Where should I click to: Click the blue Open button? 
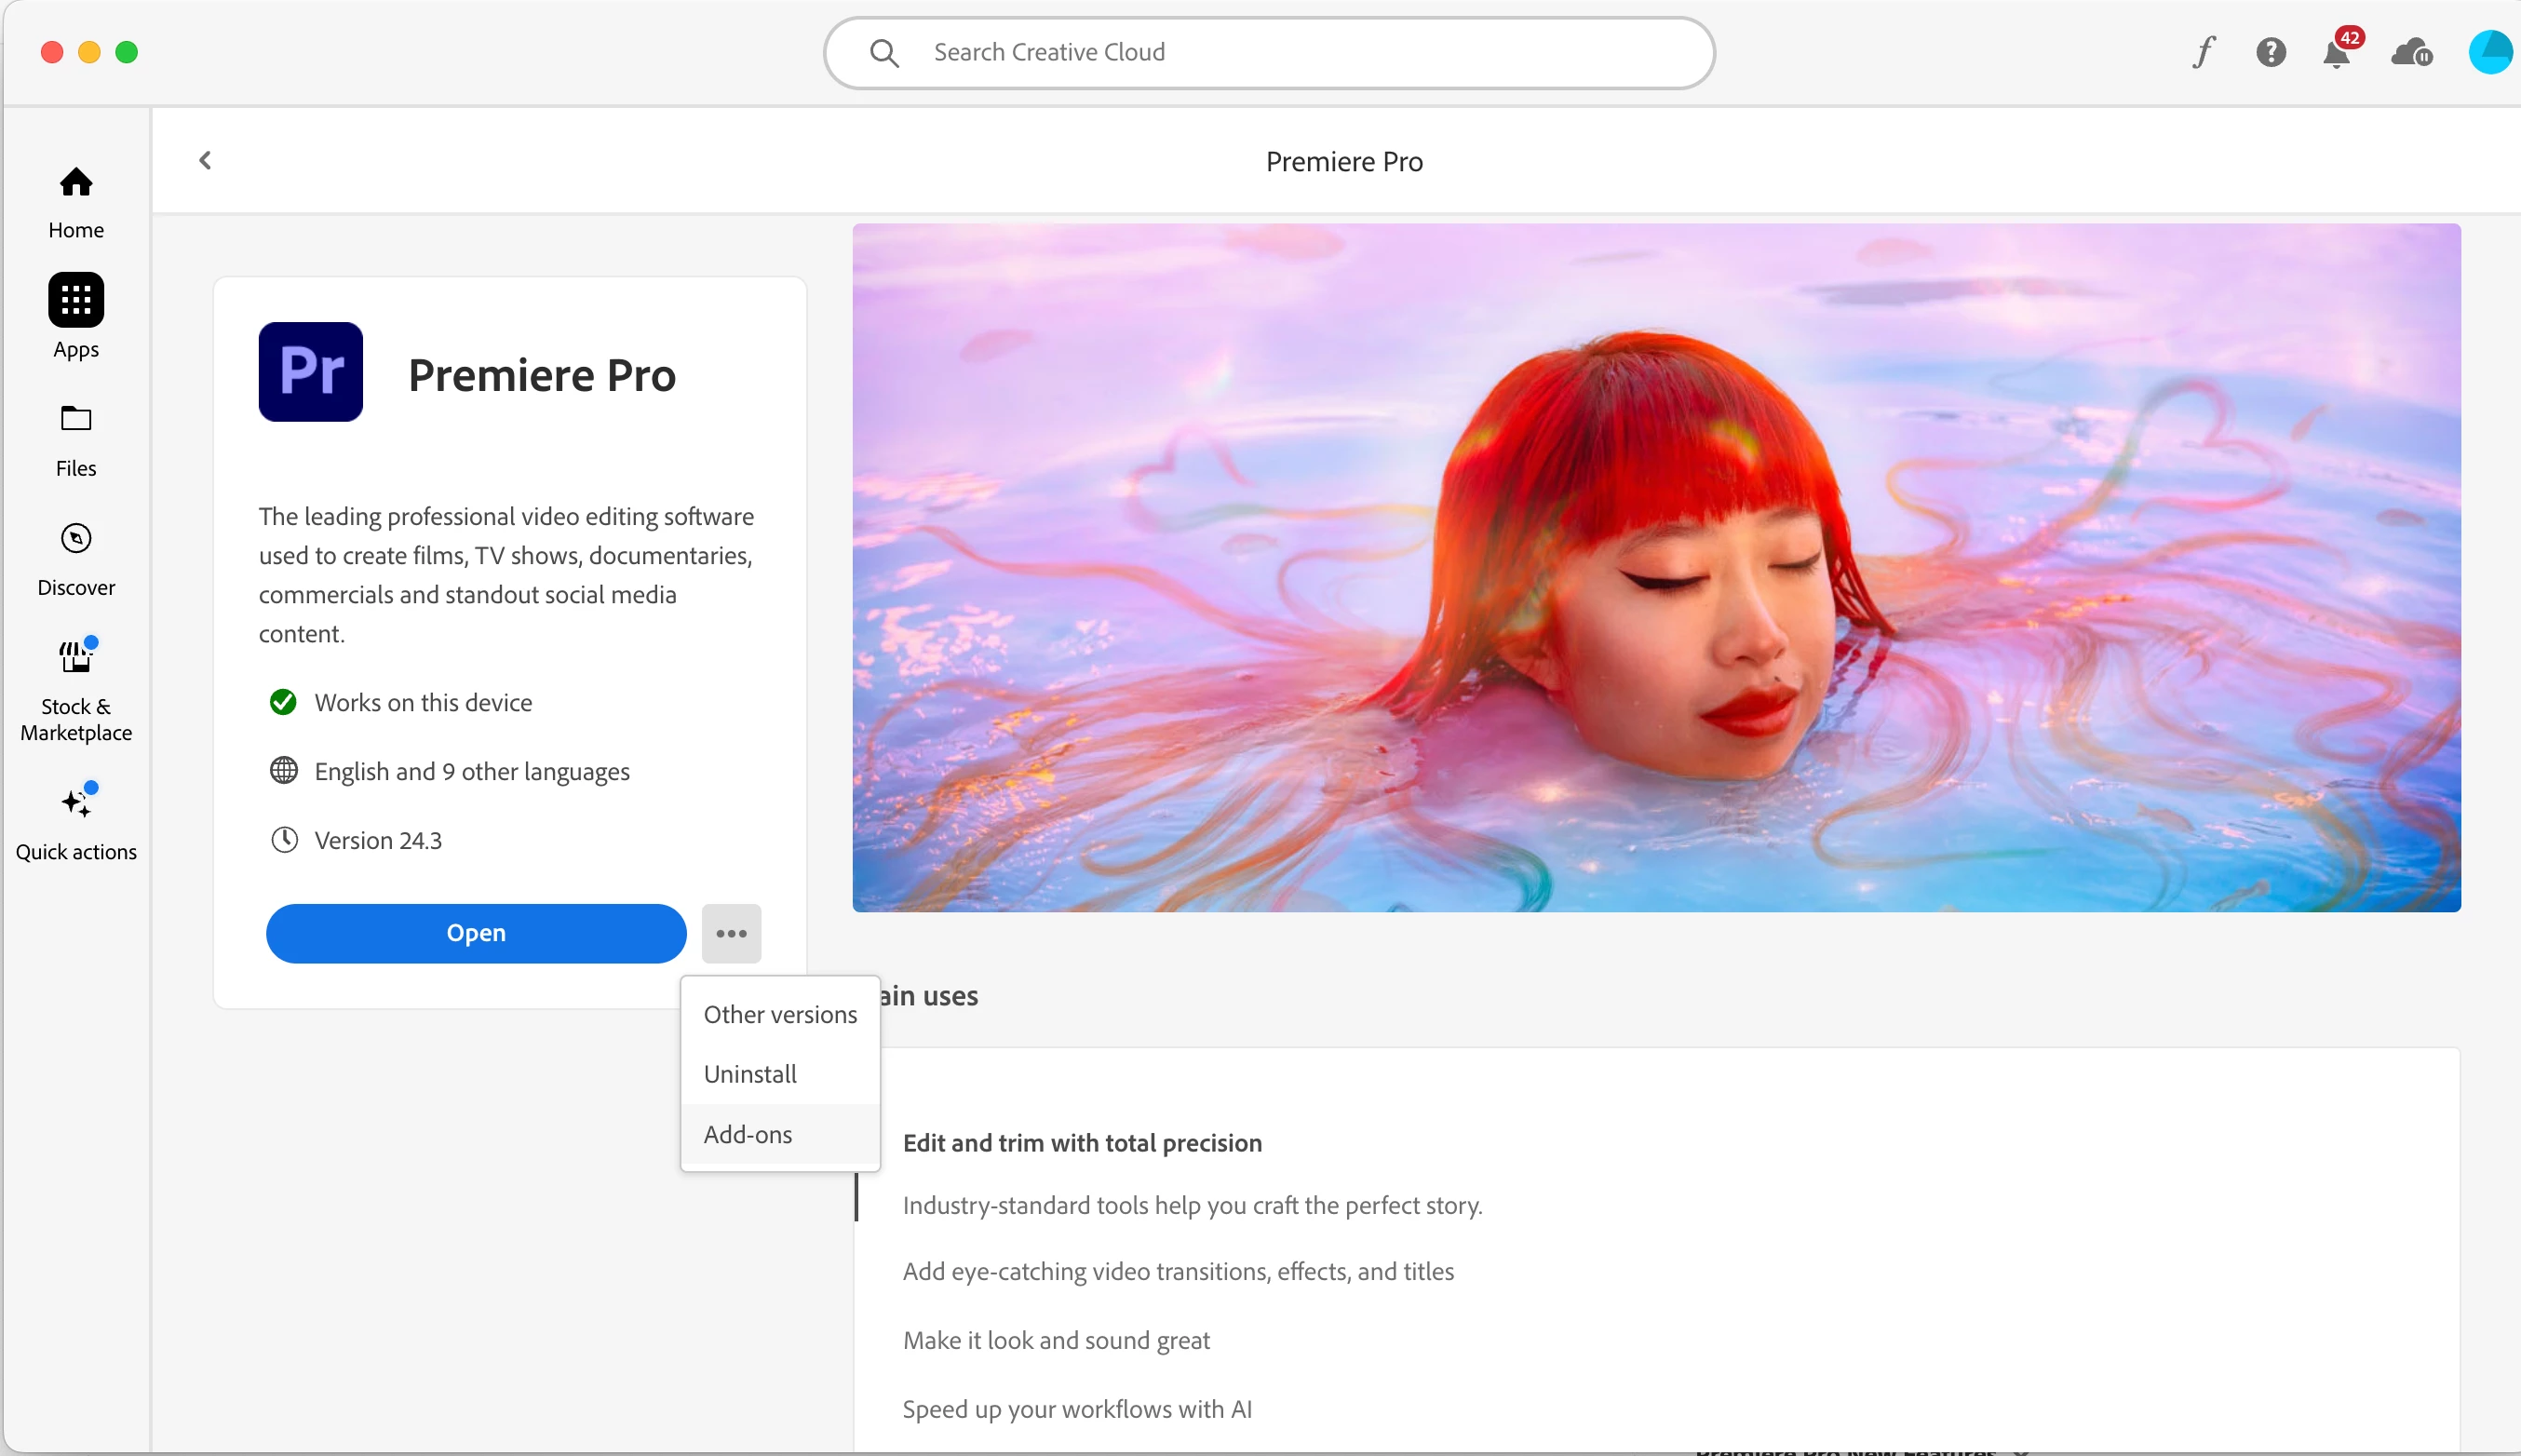point(476,933)
